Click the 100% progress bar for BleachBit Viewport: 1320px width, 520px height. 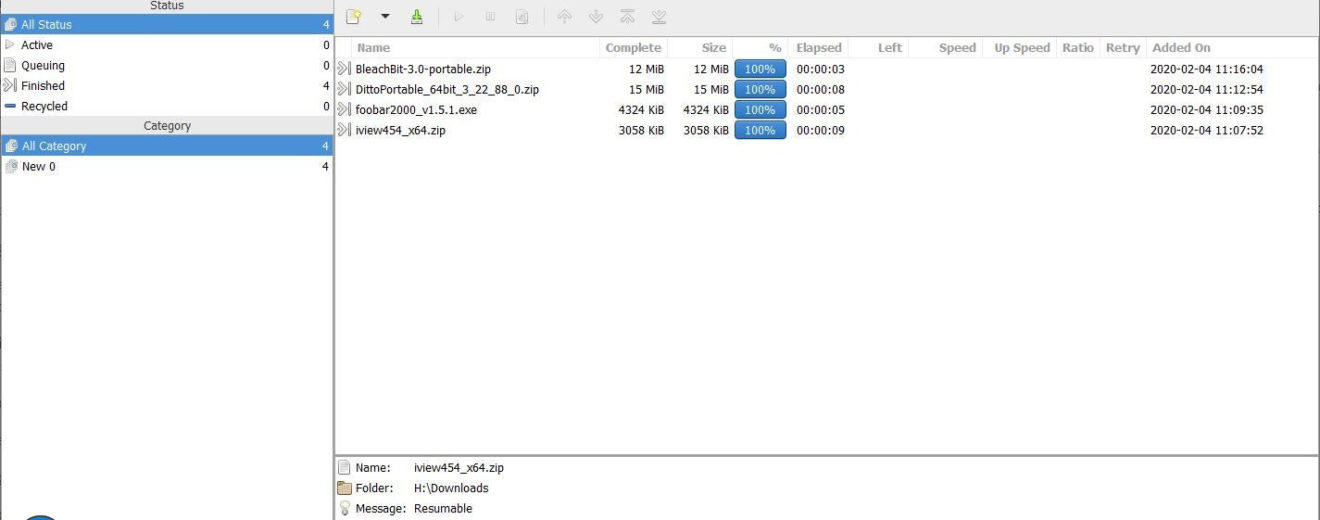coord(760,69)
